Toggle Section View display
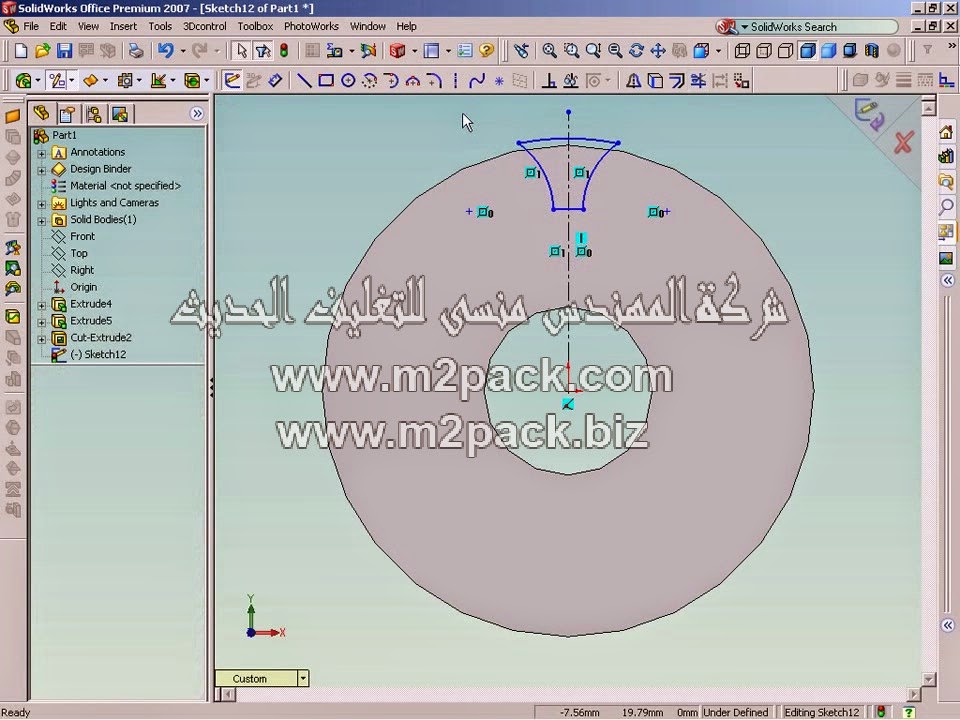960x720 pixels. tap(872, 51)
